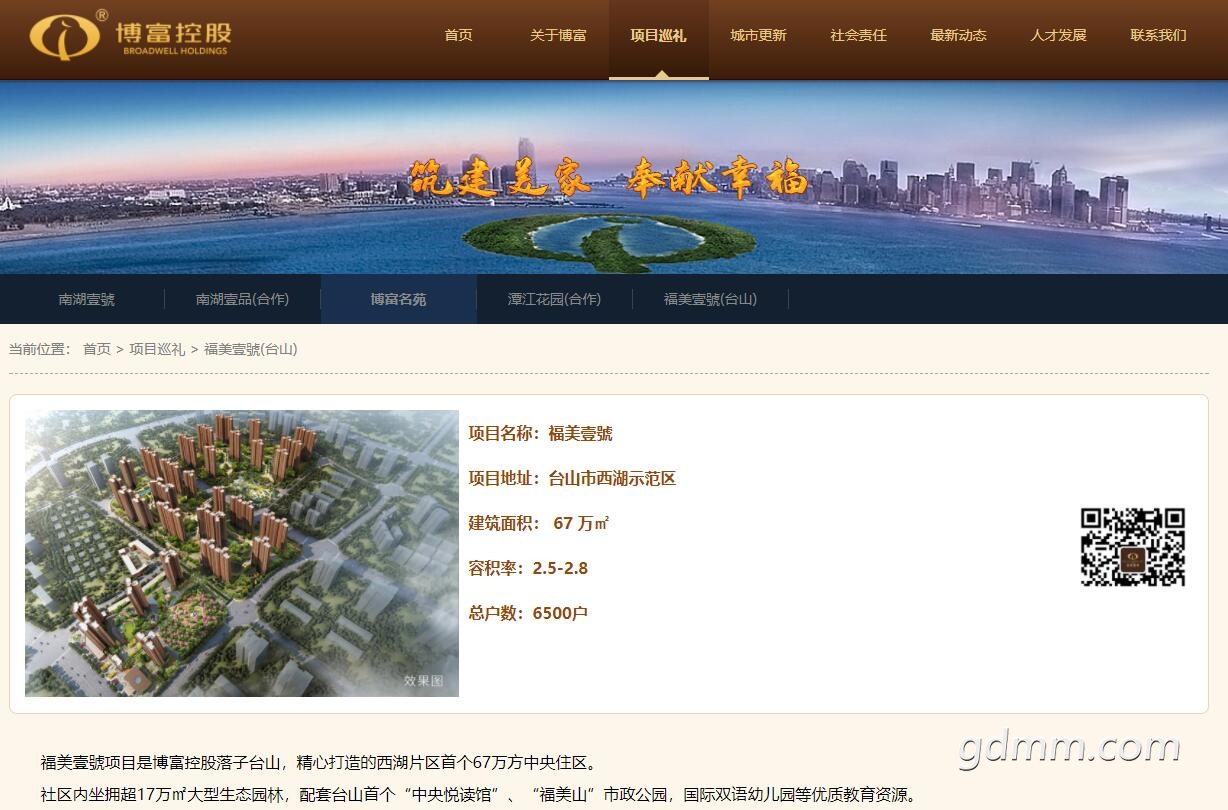Open 最新动态 nav item
1228x810 pixels.
tap(958, 35)
